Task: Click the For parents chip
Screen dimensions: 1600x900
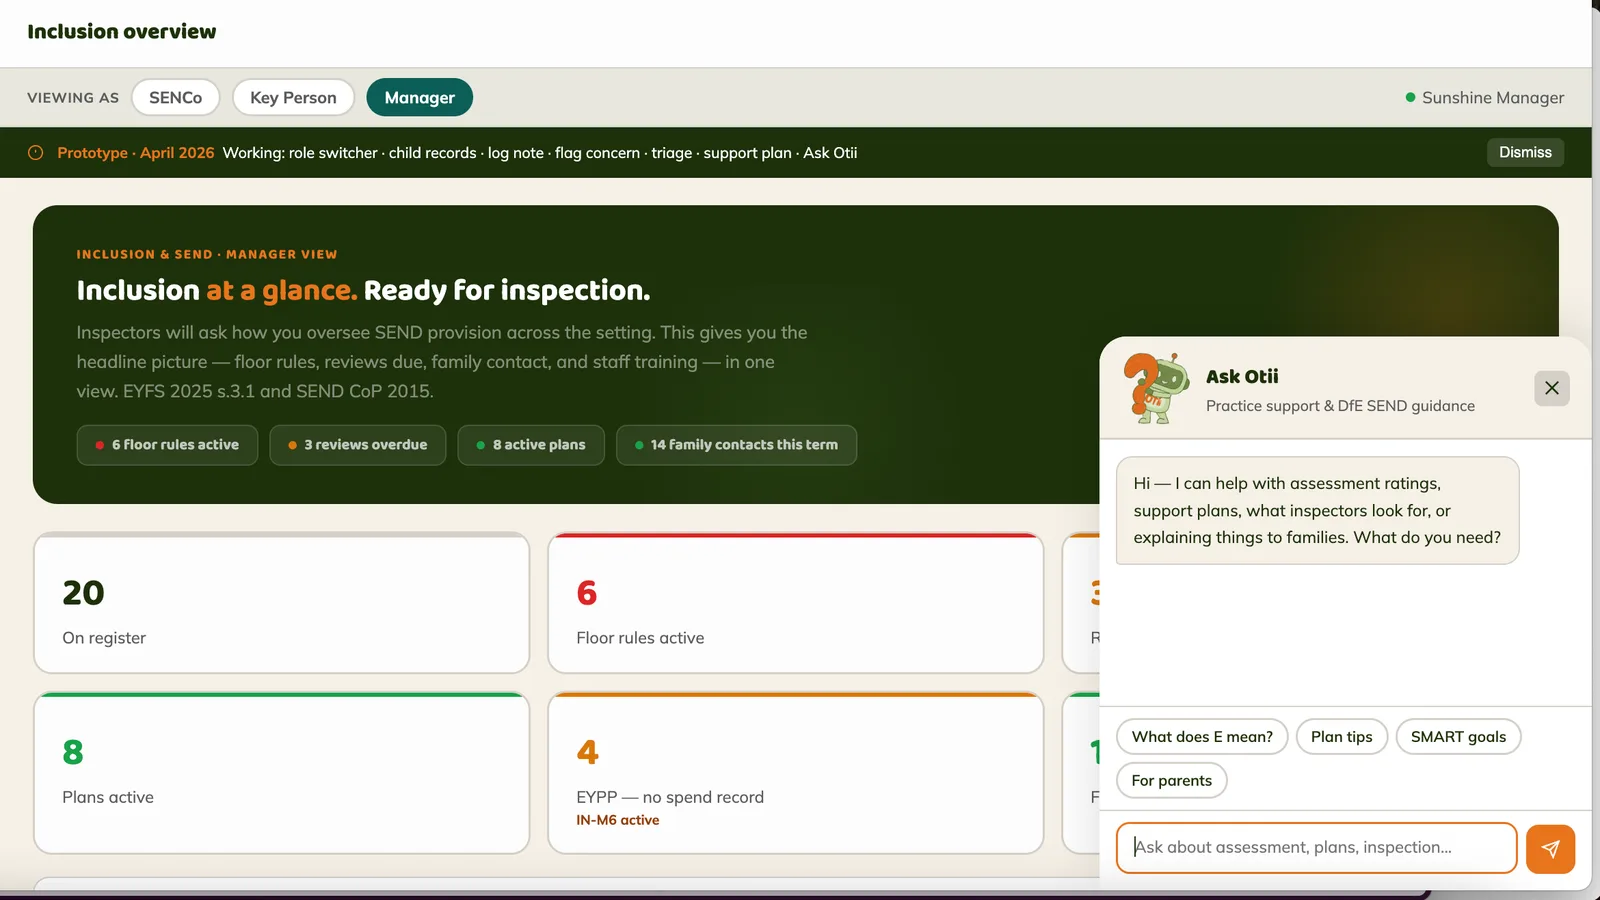Action: 1171,780
